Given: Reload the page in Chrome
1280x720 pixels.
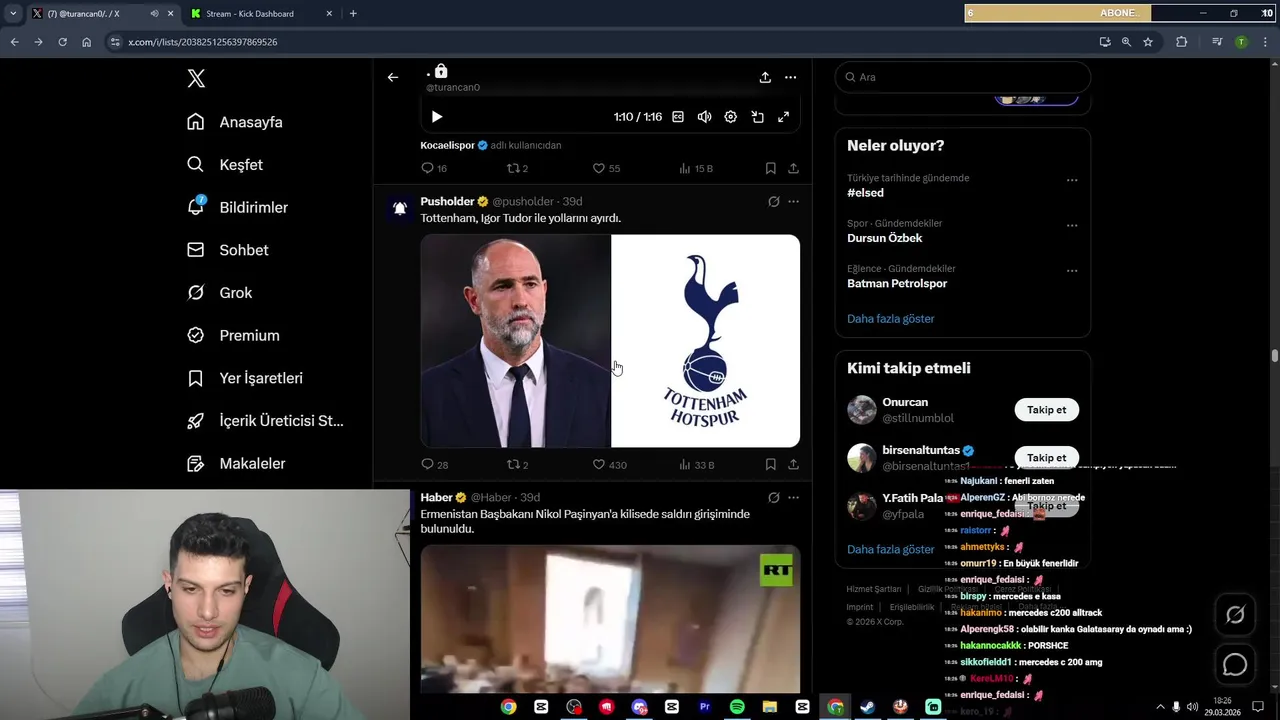Looking at the screenshot, I should [x=62, y=42].
